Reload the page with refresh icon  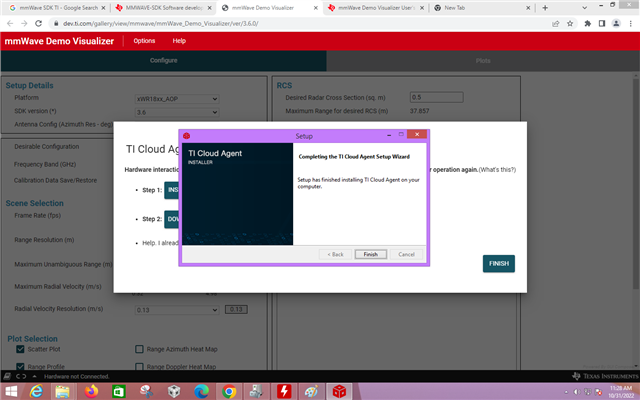click(x=38, y=24)
